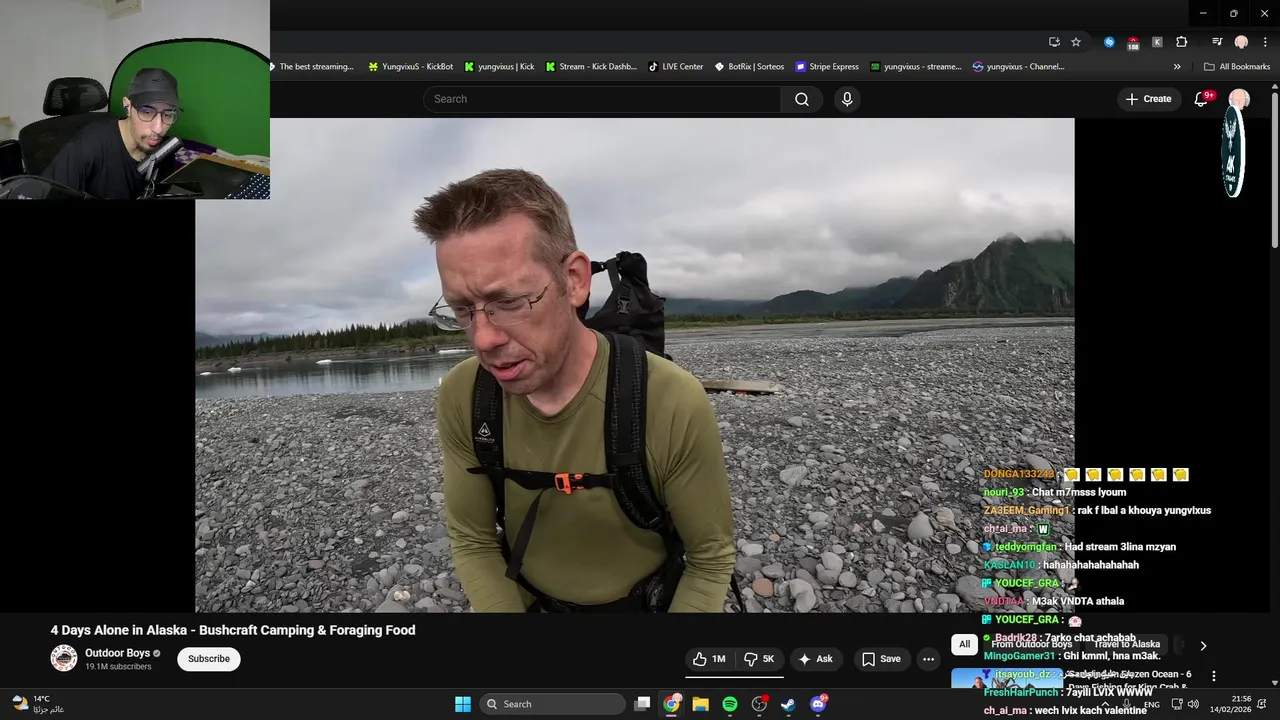The image size is (1280, 720).
Task: Click the video player to pause
Action: pos(635,365)
